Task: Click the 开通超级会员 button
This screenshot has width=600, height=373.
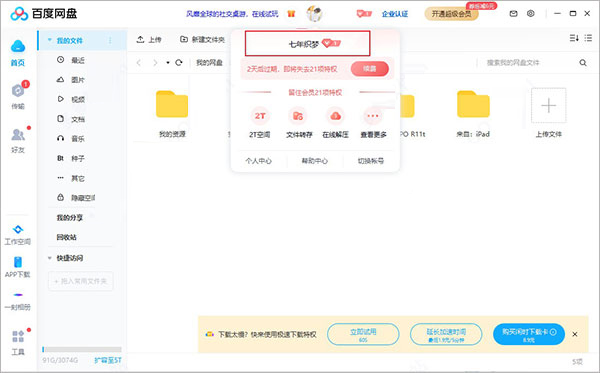Action: pyautogui.click(x=452, y=14)
